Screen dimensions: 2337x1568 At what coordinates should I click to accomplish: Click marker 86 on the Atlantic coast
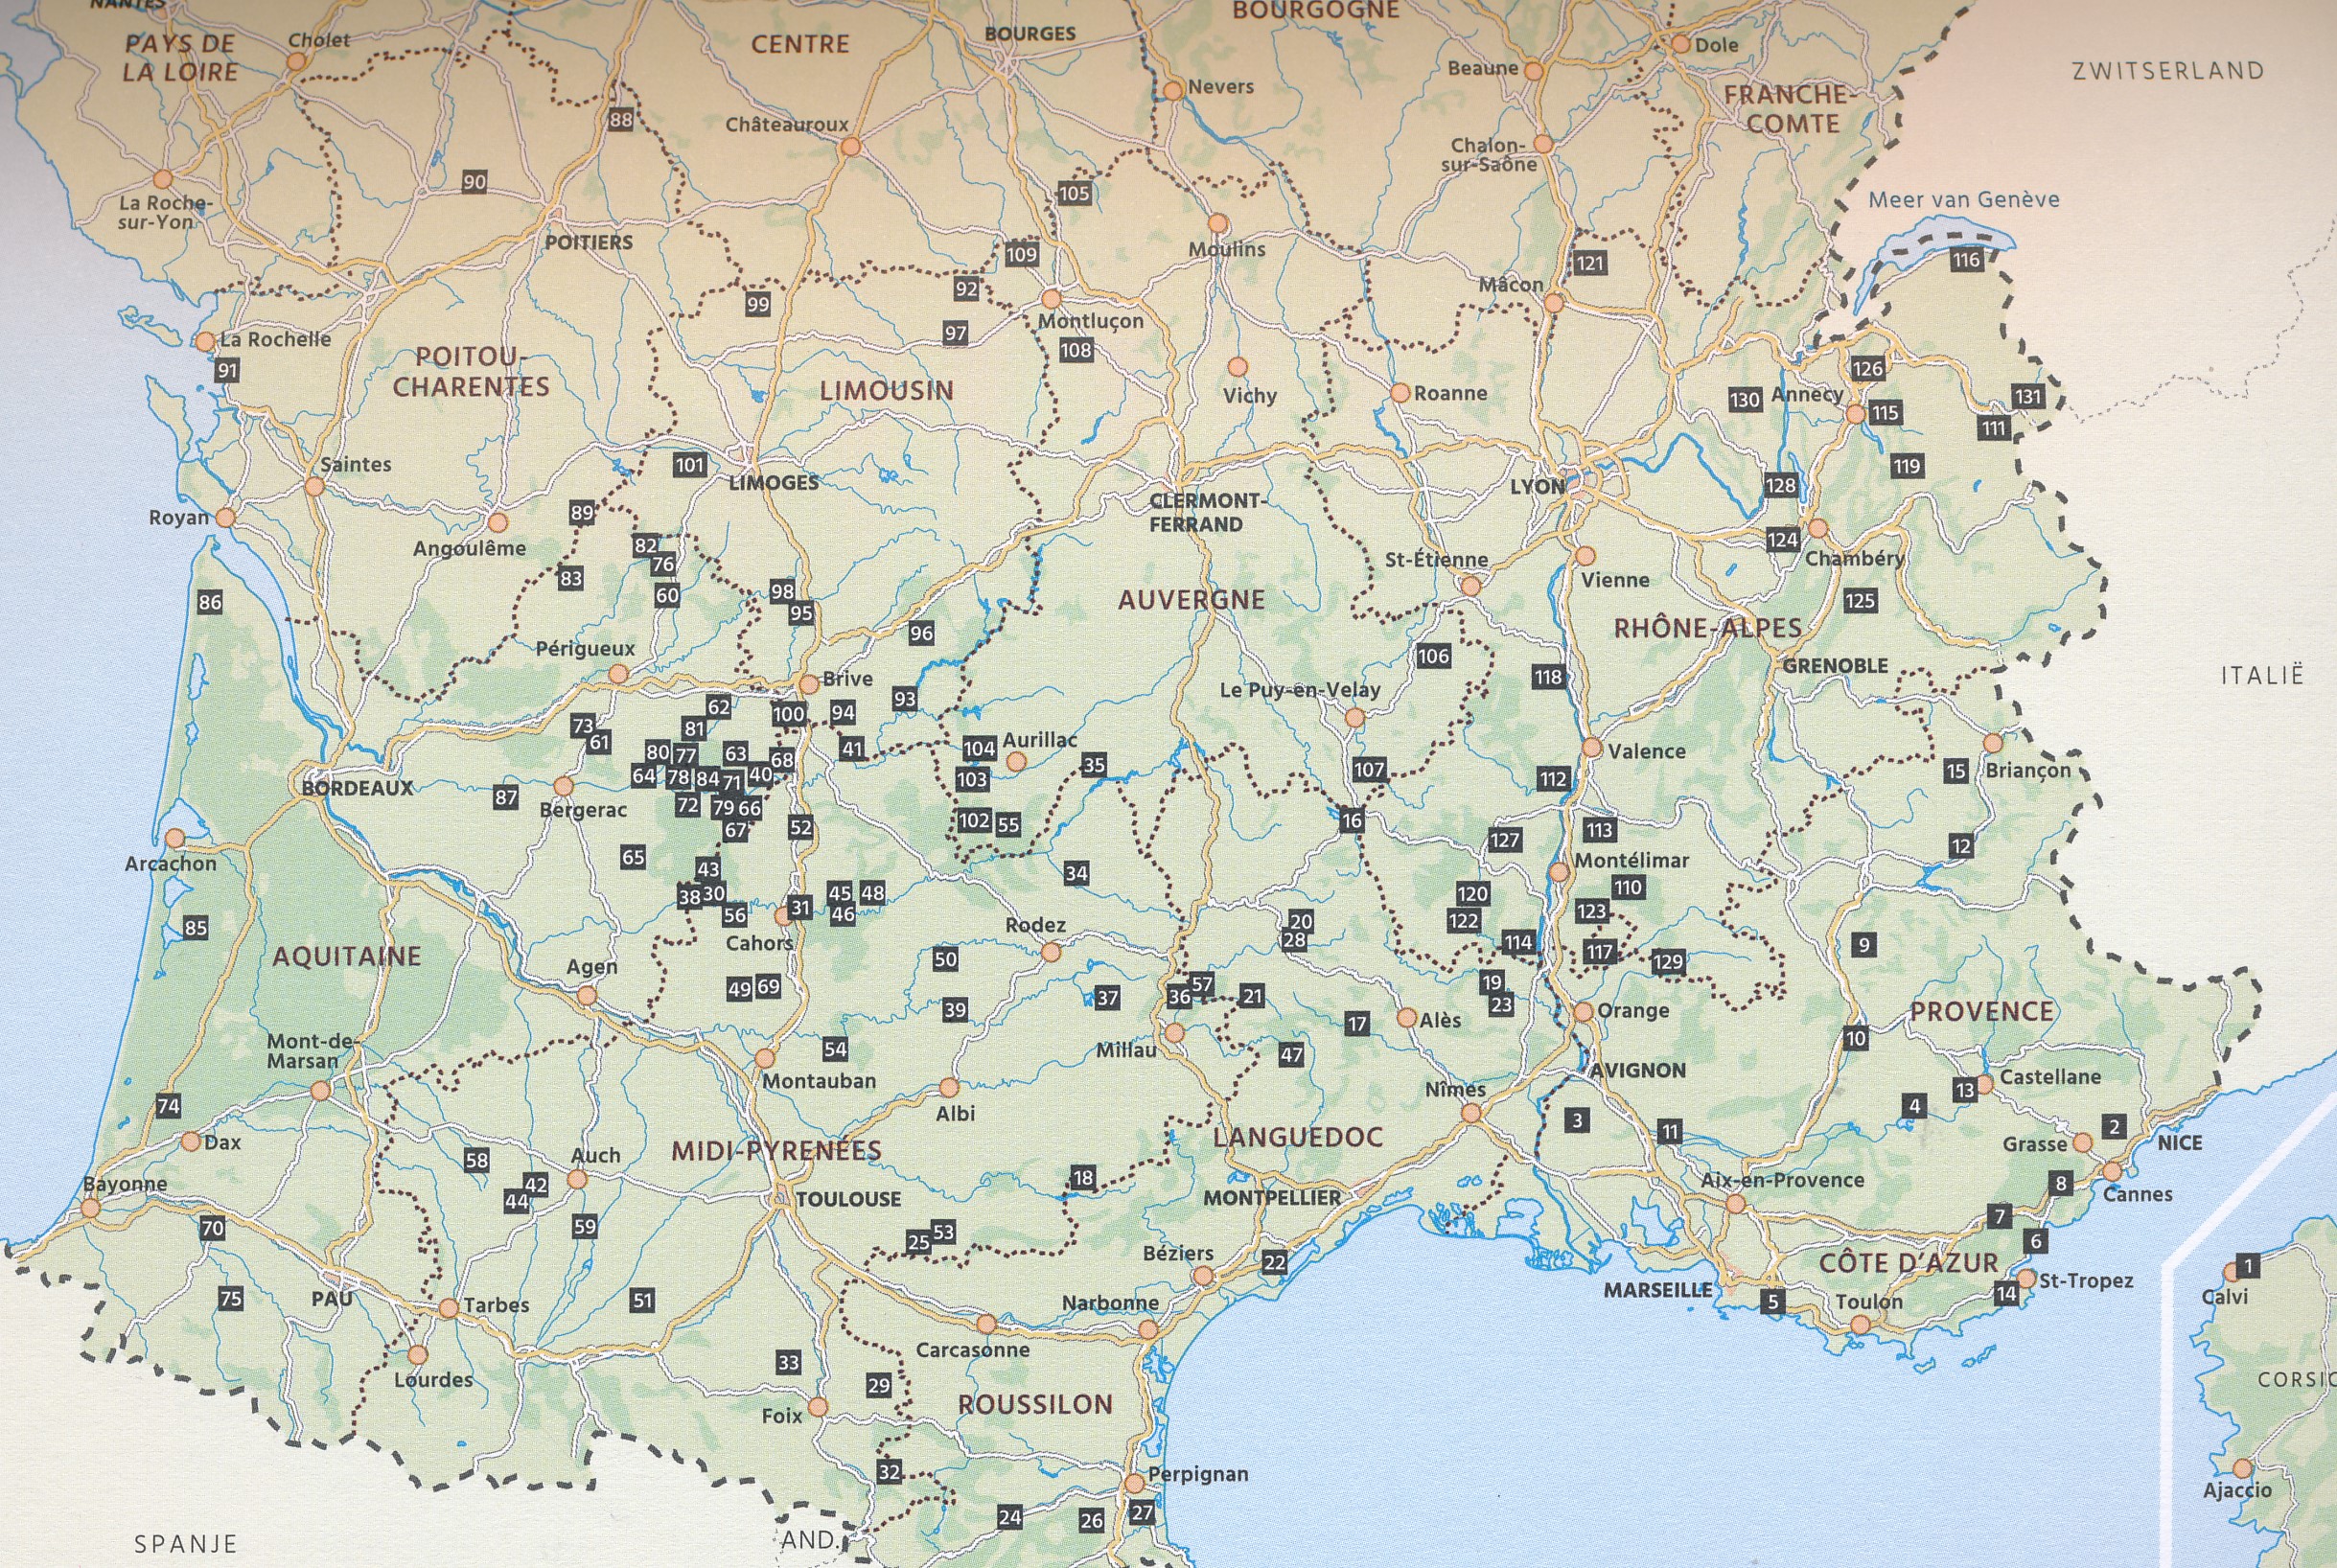coord(210,602)
